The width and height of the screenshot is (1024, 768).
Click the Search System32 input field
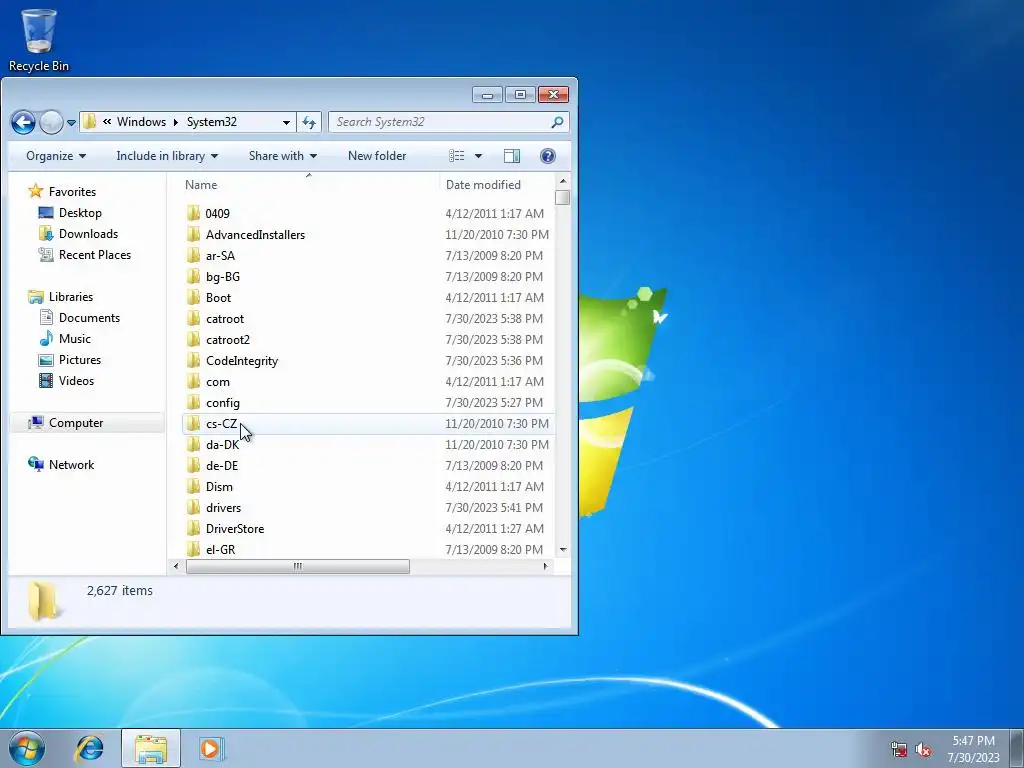pyautogui.click(x=441, y=122)
